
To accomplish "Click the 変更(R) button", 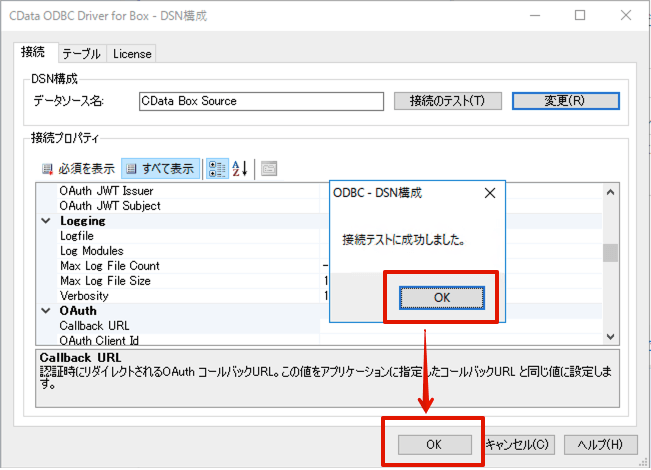I will (565, 101).
